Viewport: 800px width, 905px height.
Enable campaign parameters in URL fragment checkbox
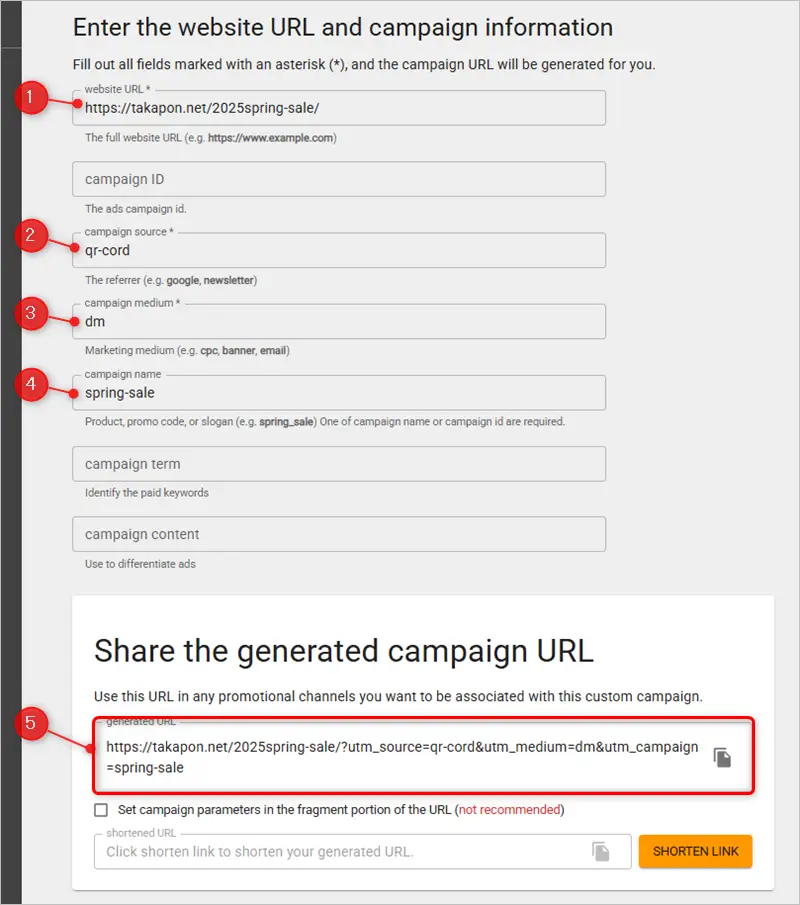(x=101, y=810)
